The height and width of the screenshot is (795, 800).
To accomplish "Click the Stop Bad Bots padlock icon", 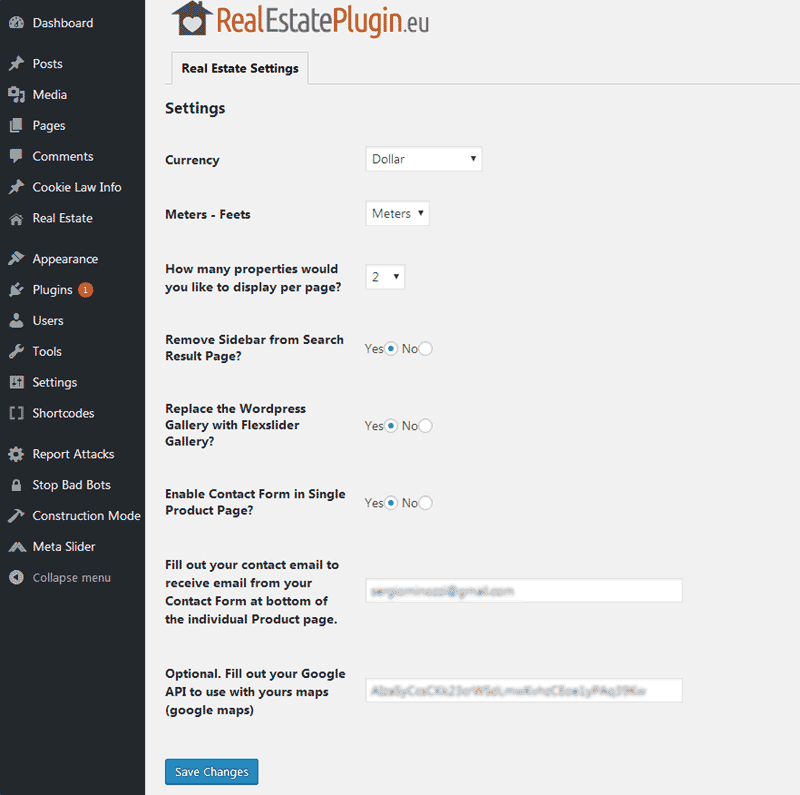I will point(16,485).
